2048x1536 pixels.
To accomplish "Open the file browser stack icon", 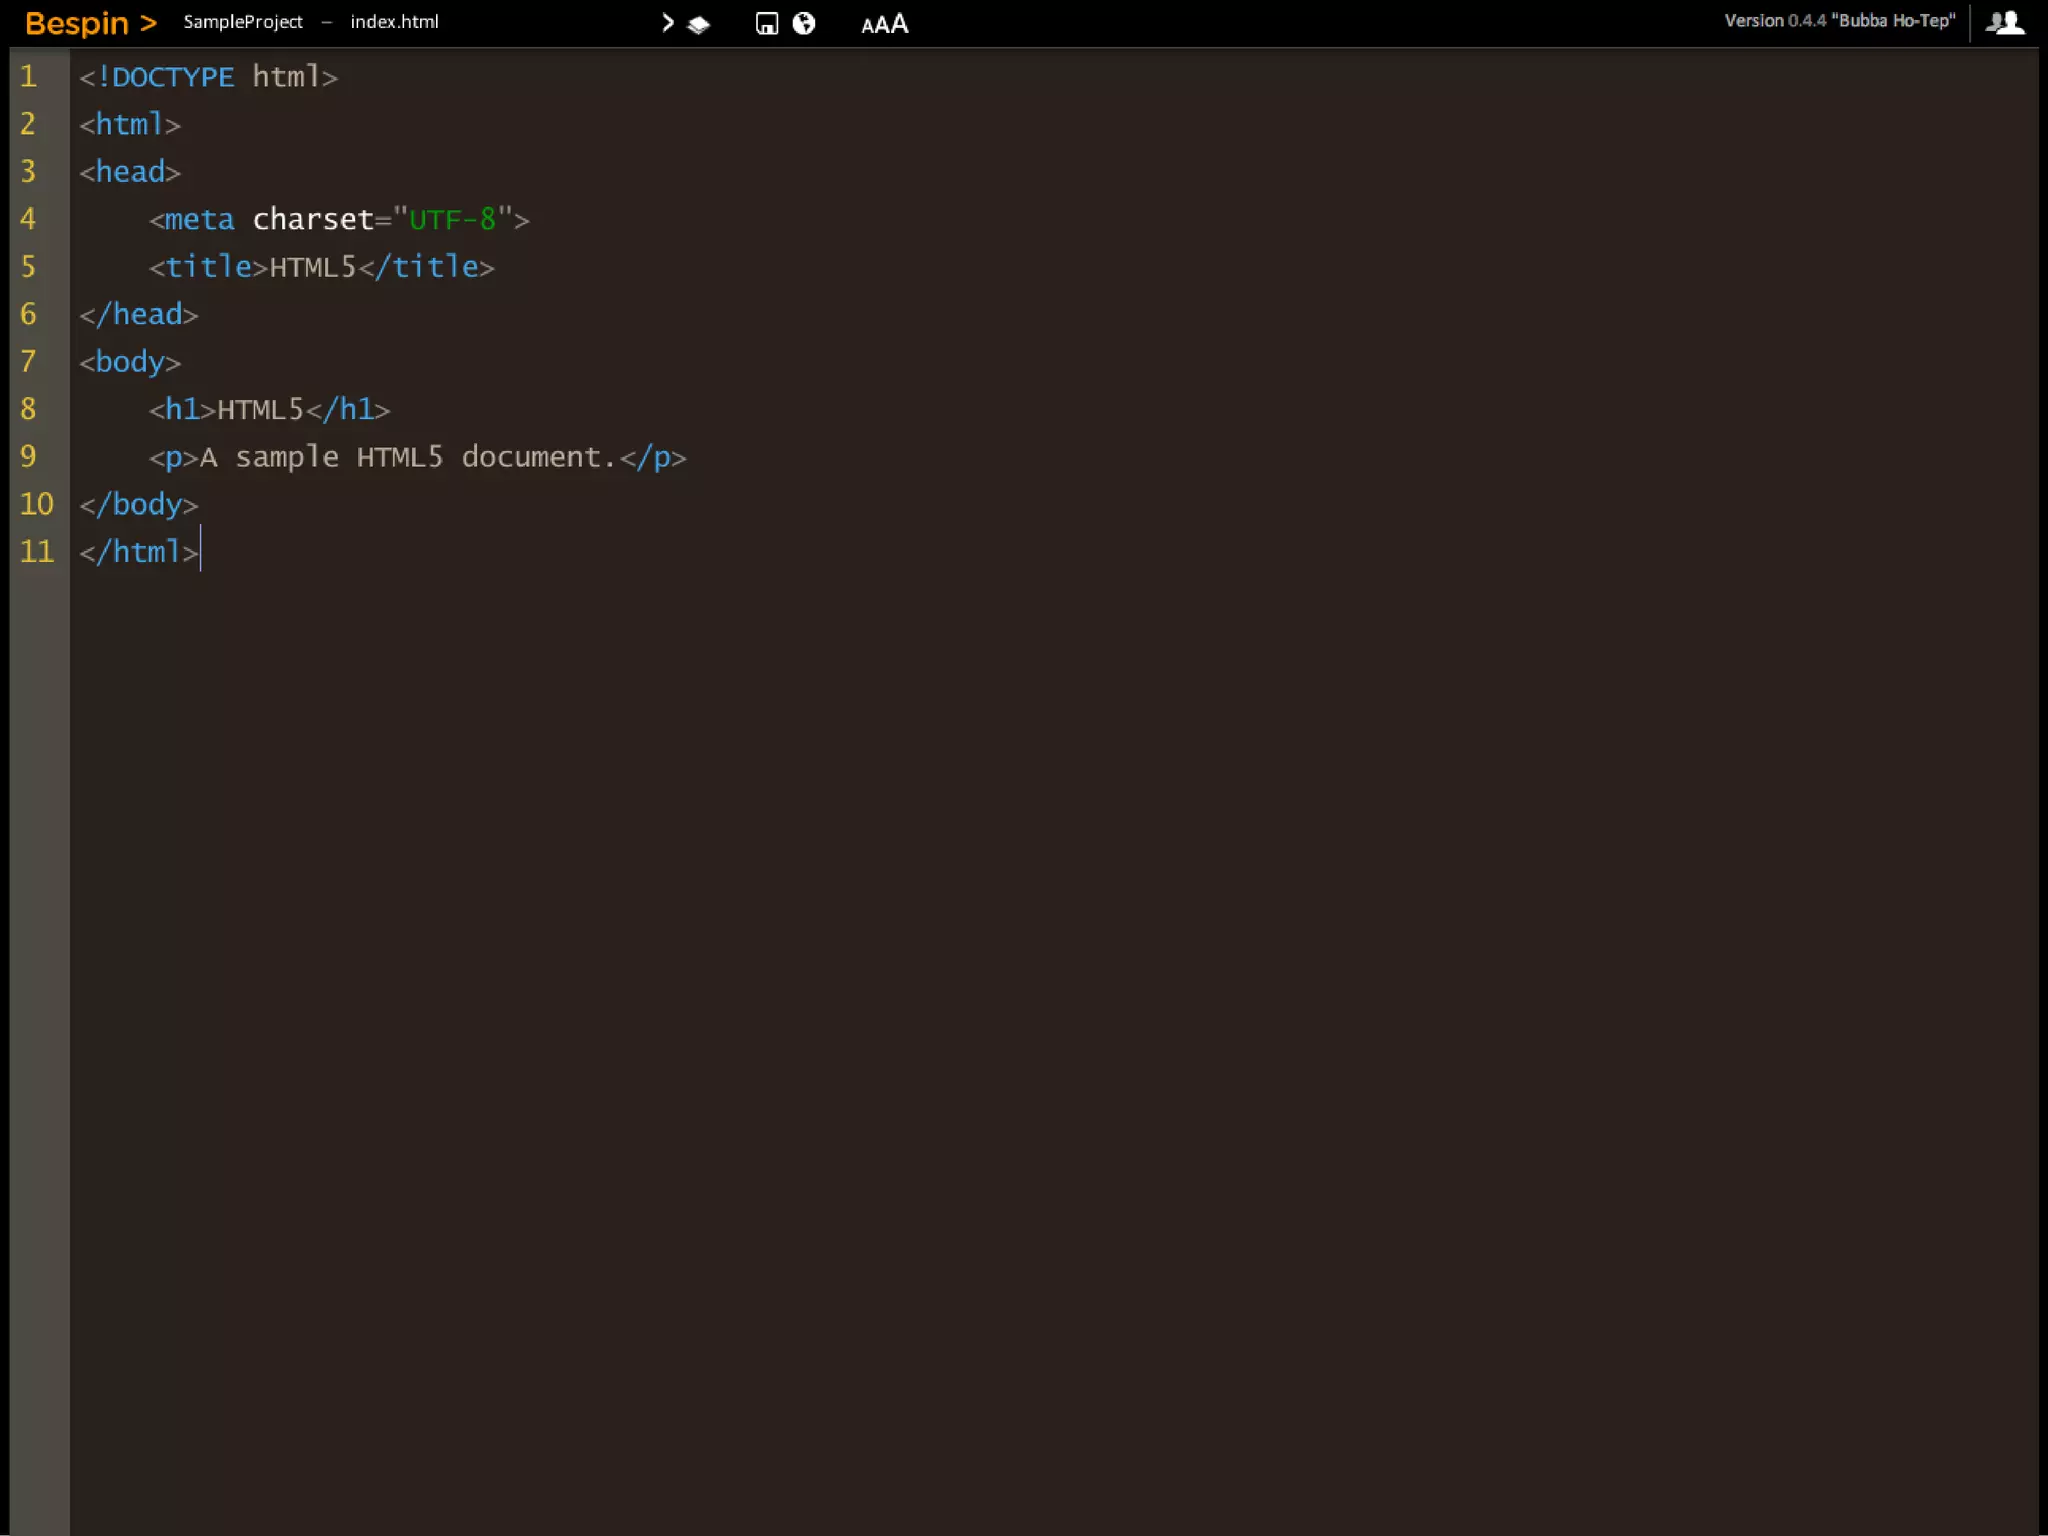I will [699, 25].
